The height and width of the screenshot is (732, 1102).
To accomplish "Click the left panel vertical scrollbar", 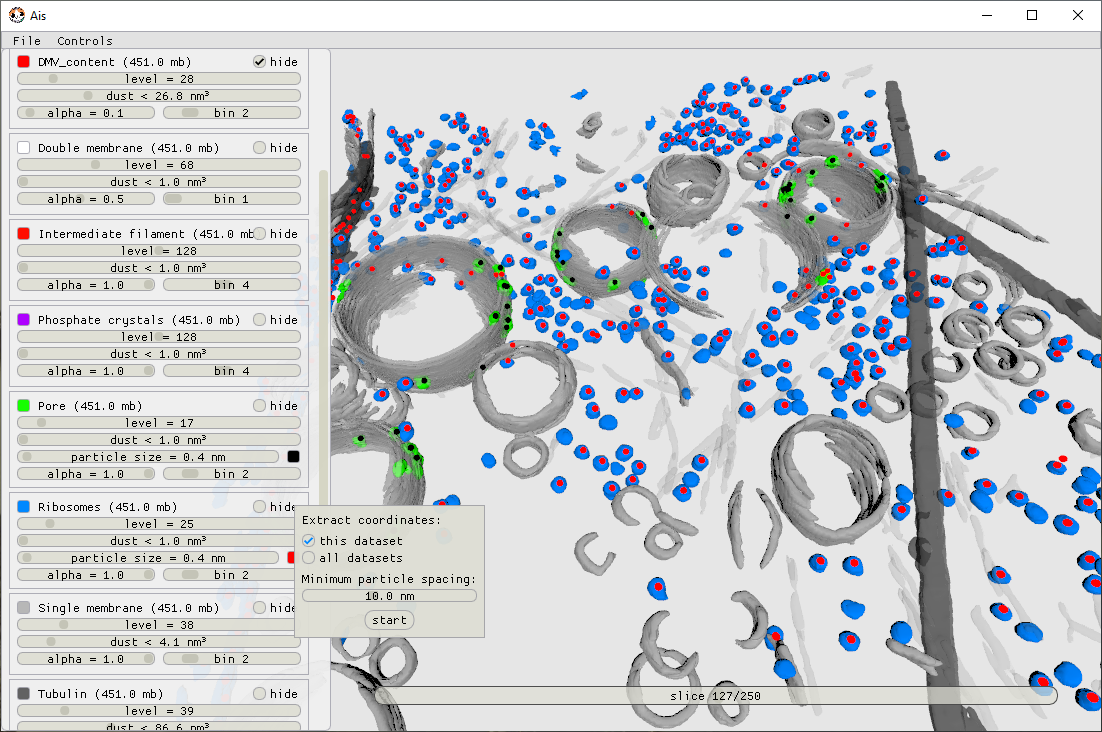I will 323,337.
